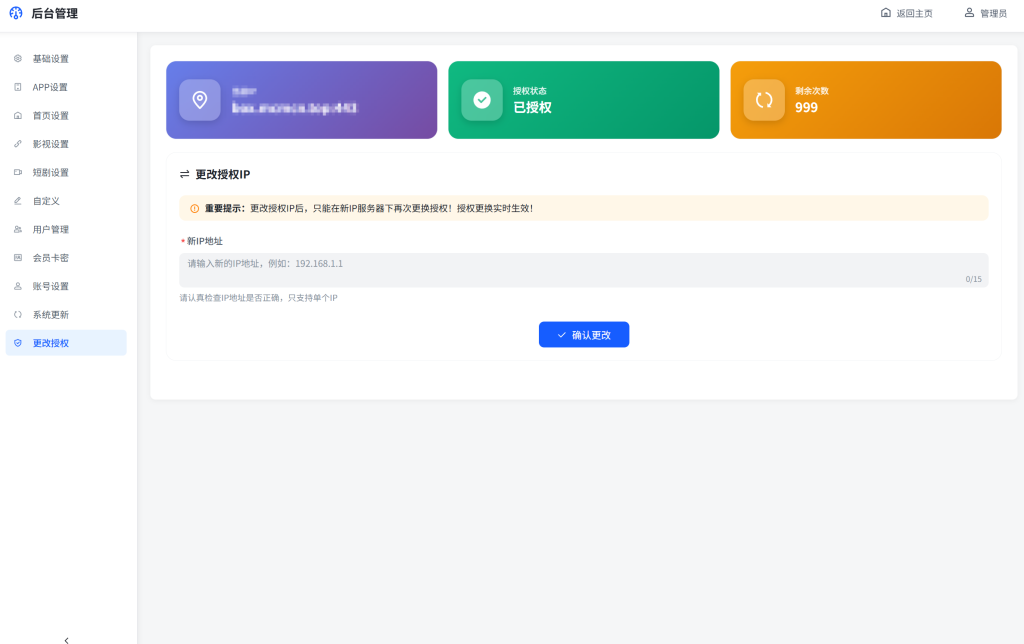This screenshot has width=1024, height=644.
Task: Click the checkmark icon on green 授权状态 card
Action: tap(482, 100)
